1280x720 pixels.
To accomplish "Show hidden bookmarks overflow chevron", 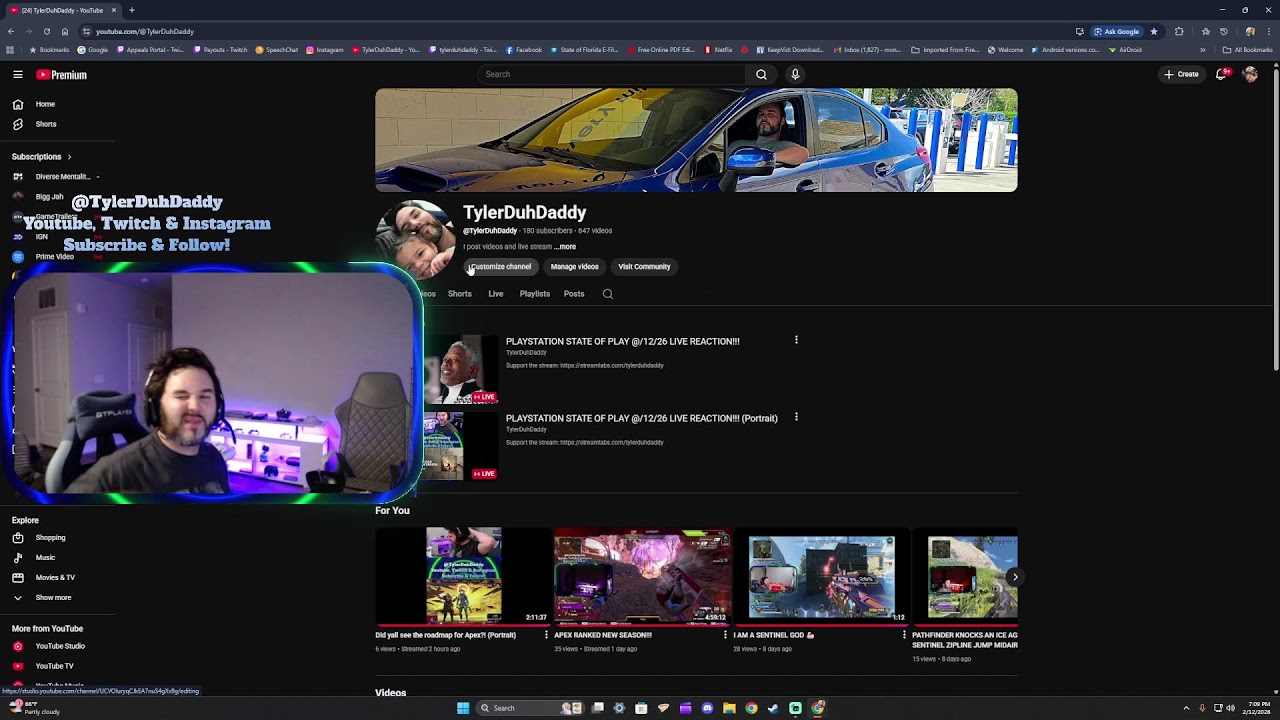I will (1203, 50).
